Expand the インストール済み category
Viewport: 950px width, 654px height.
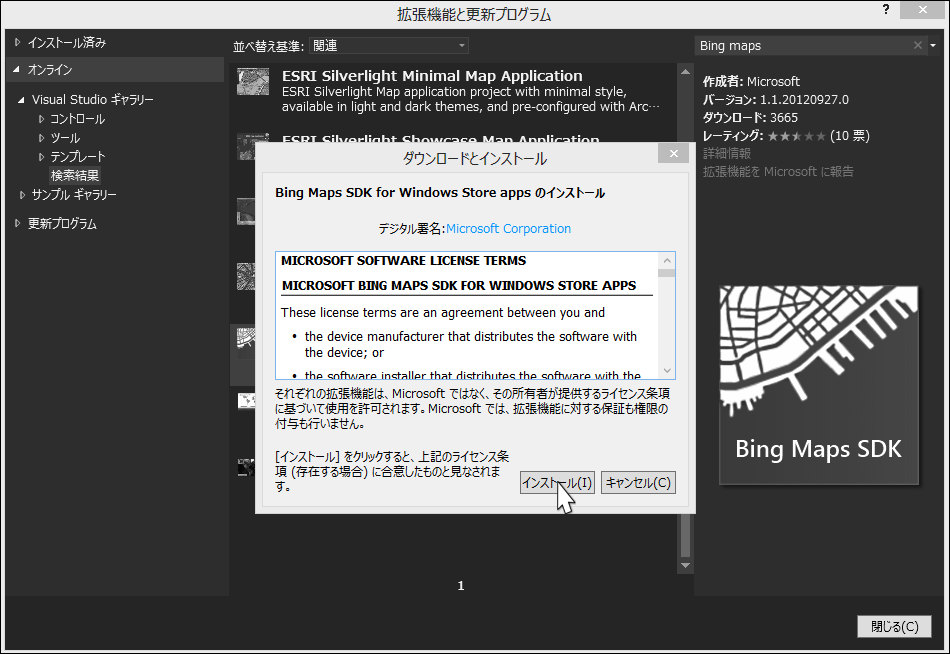point(18,42)
